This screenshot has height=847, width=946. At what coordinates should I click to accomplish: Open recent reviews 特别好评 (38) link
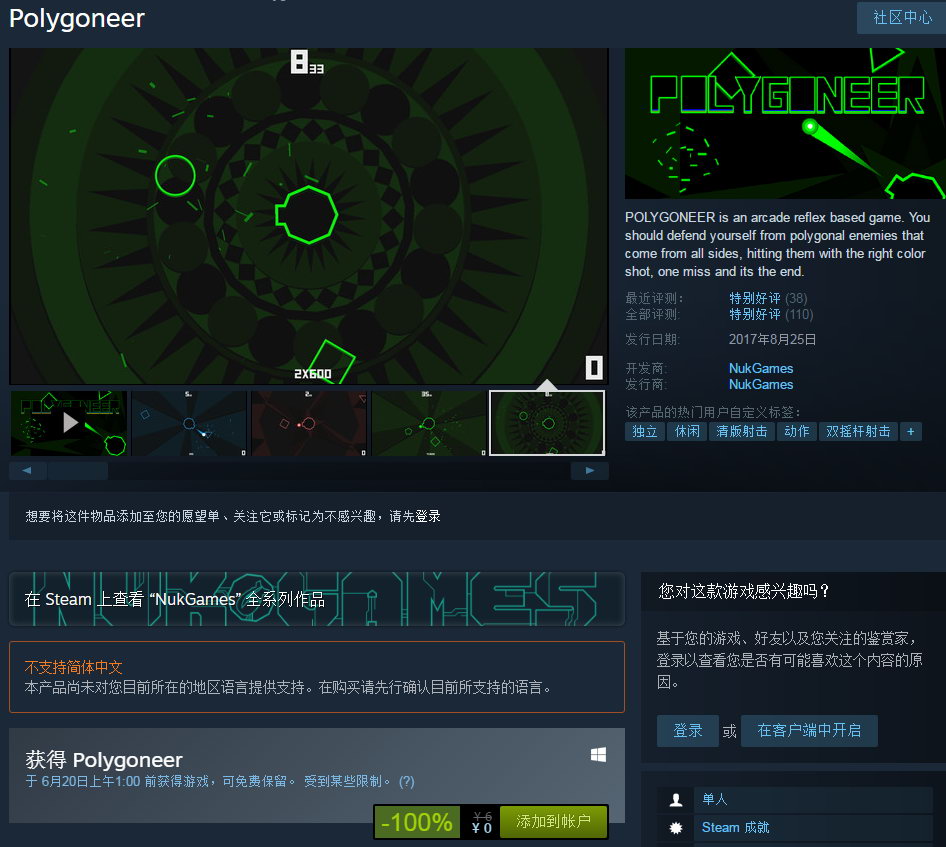tap(767, 298)
